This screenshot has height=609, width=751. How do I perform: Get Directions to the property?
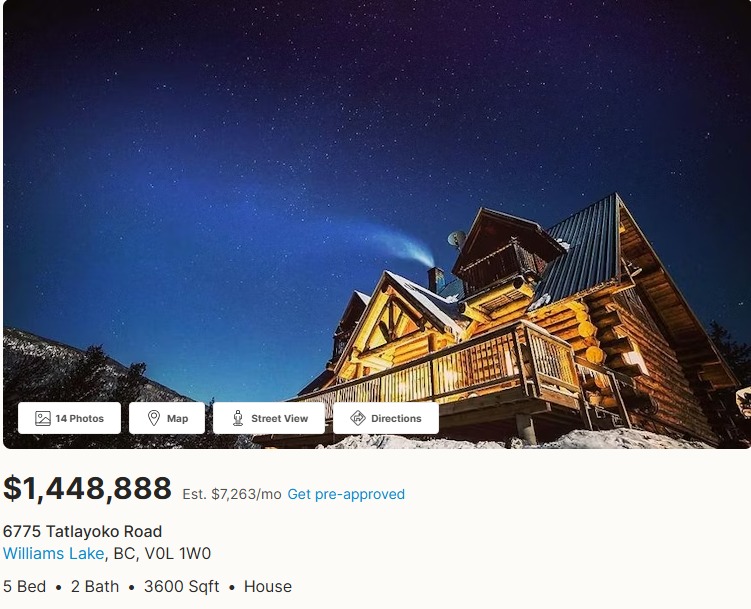pyautogui.click(x=386, y=418)
